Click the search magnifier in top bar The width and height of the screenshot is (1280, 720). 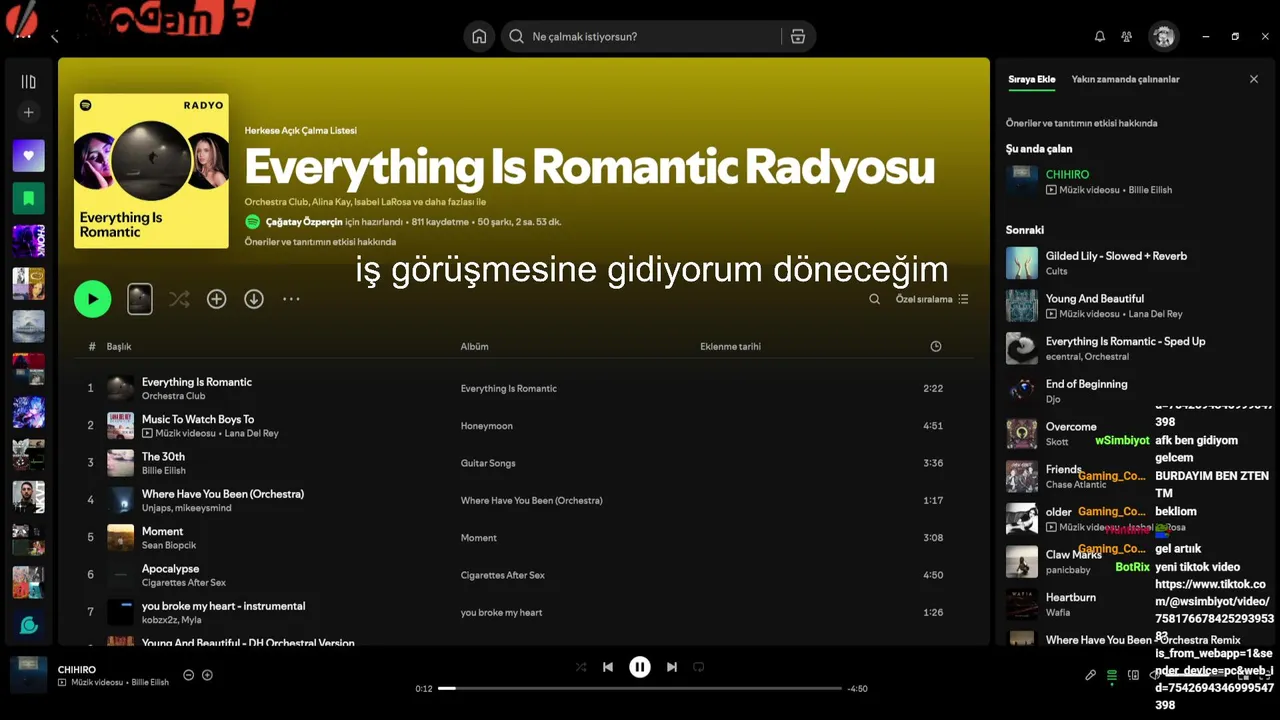pos(517,36)
